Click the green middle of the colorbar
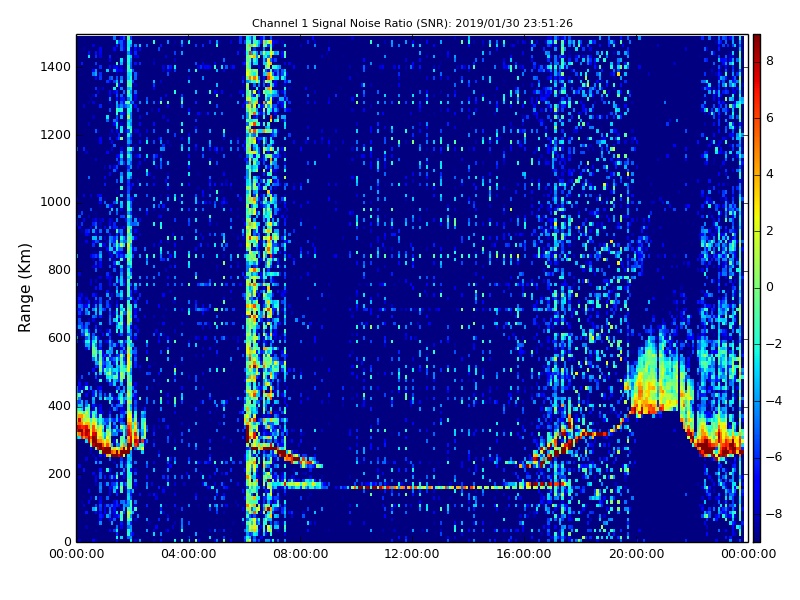 click(x=757, y=288)
